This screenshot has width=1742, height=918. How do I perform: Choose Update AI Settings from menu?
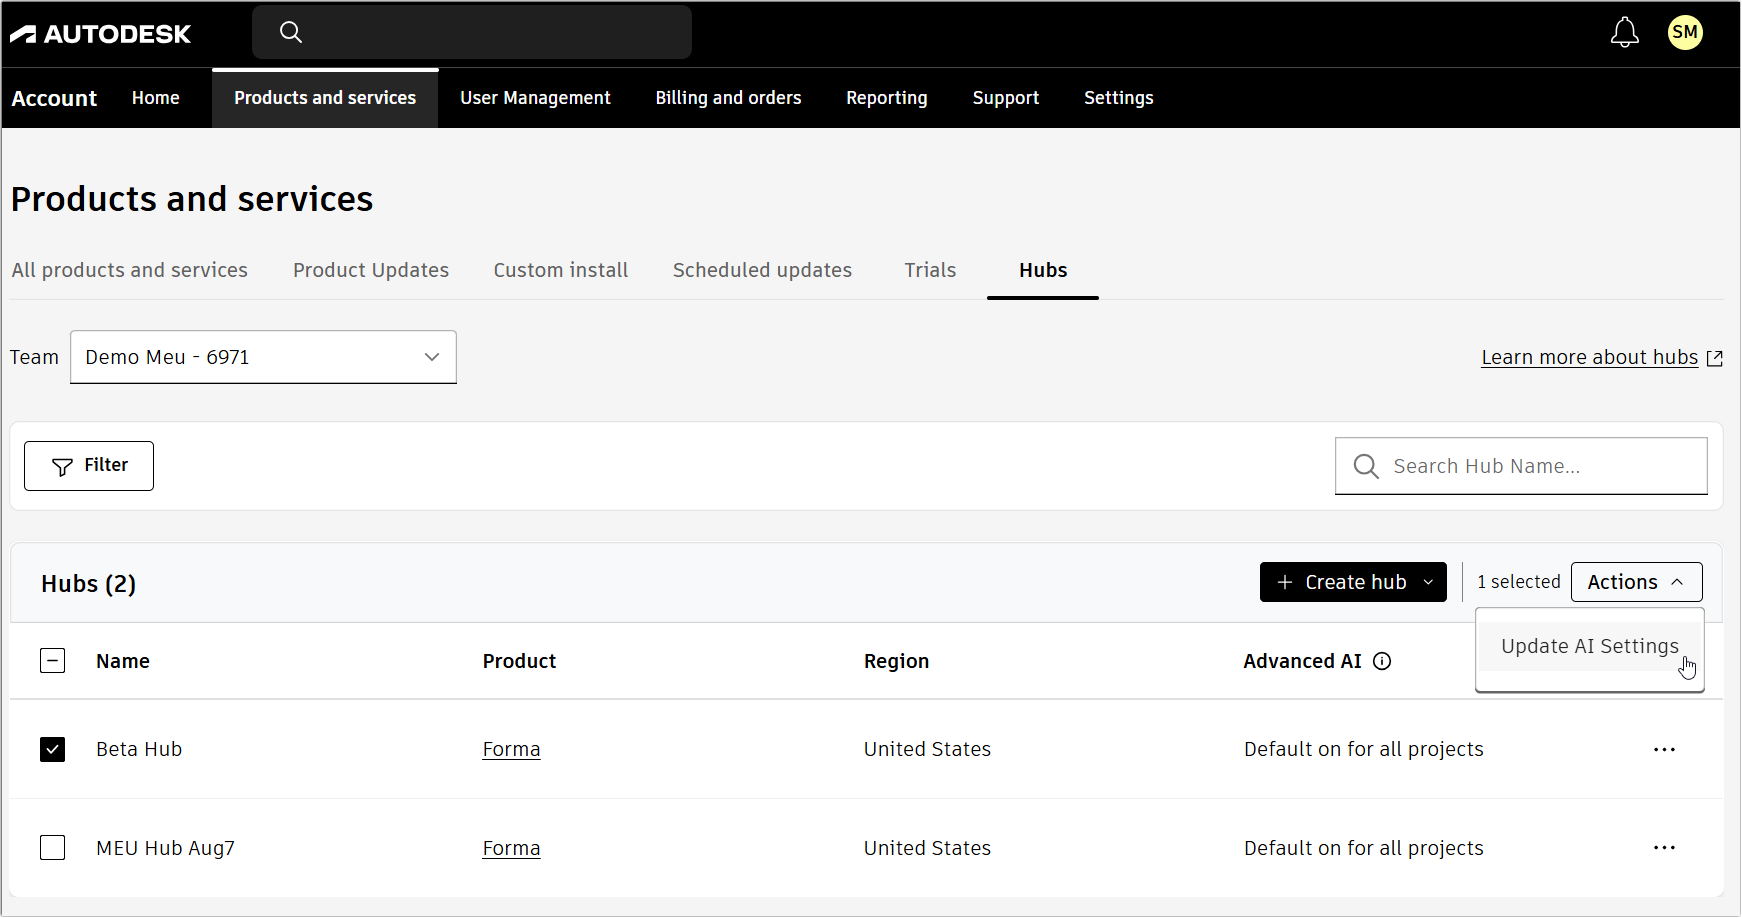[x=1589, y=646]
